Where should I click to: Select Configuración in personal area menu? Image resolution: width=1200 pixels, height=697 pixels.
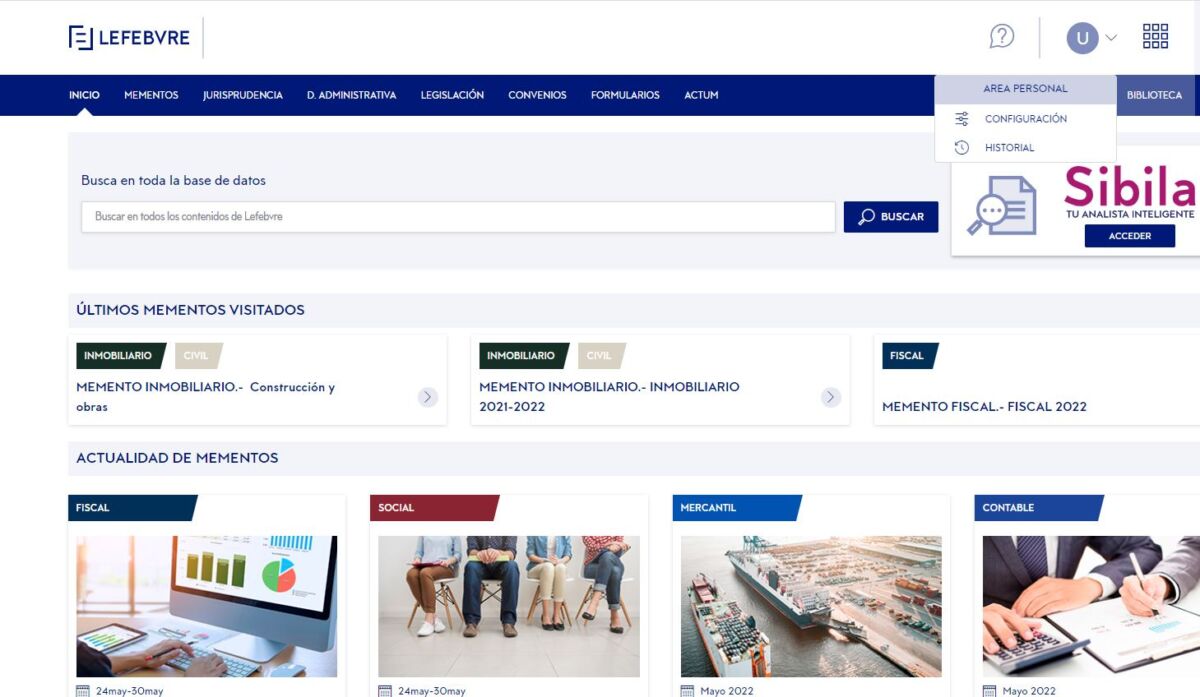click(x=1025, y=119)
